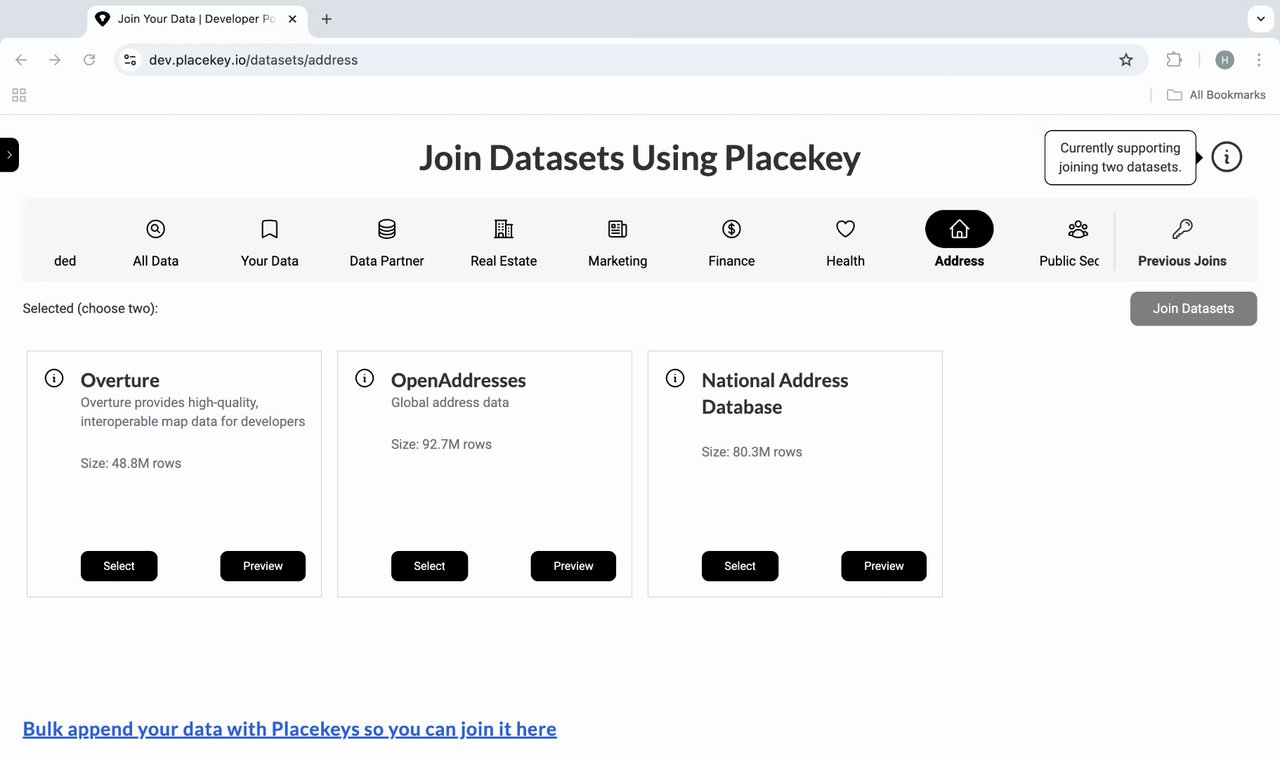Expand the left sidebar chevron
This screenshot has width=1280, height=759.
9,155
